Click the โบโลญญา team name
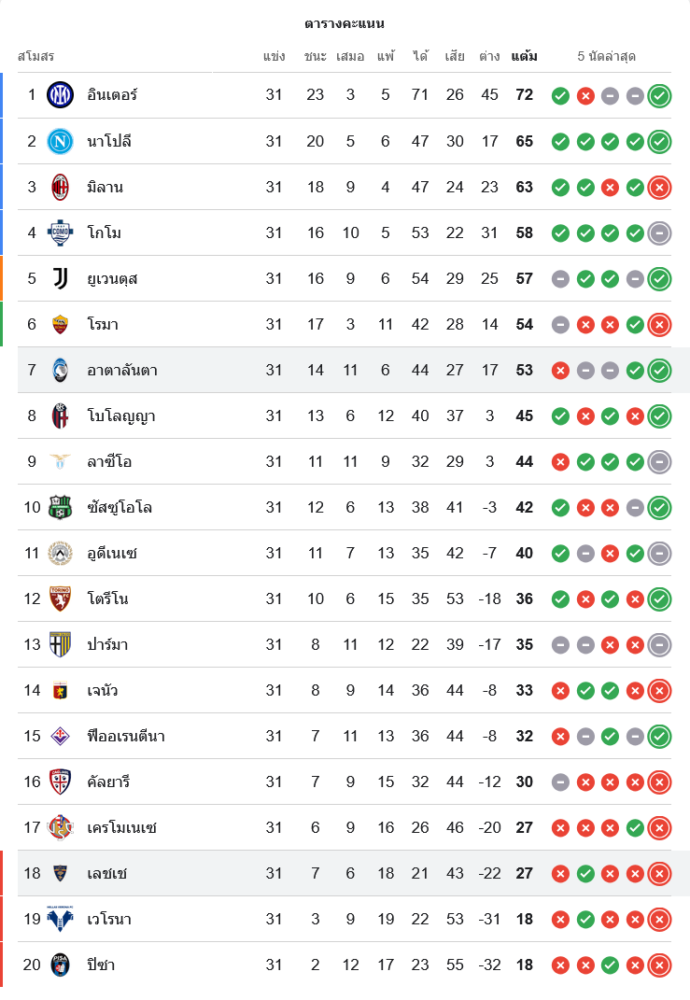Image resolution: width=690 pixels, height=1000 pixels. coord(121,416)
